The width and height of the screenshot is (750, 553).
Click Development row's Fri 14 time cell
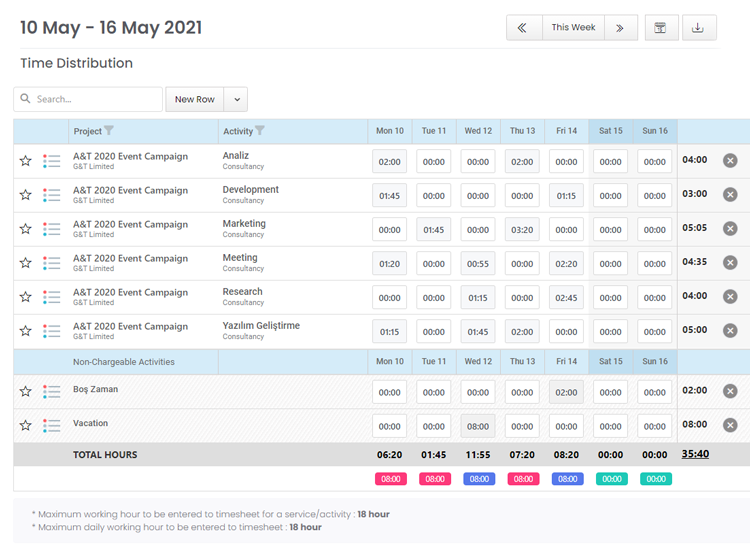[x=566, y=196]
